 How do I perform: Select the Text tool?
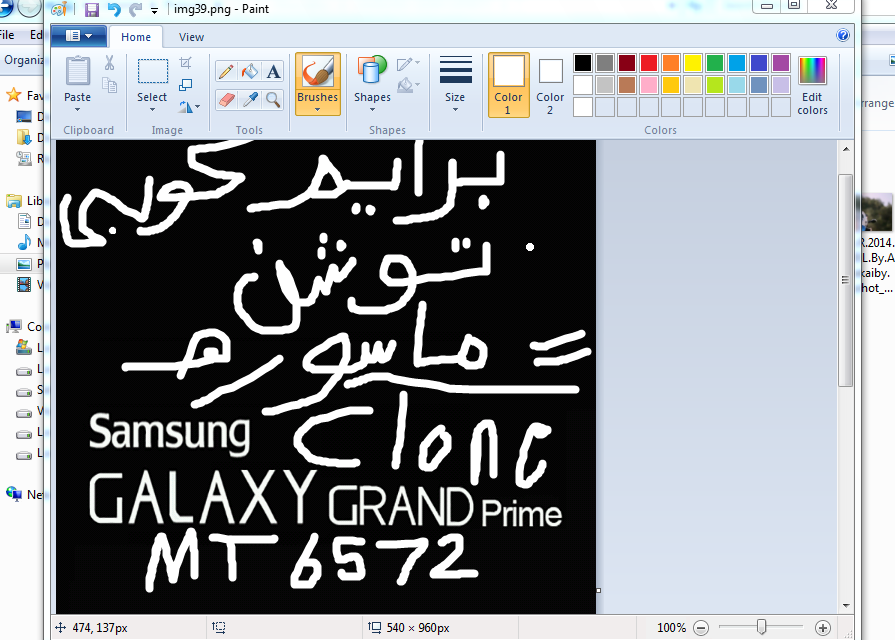coord(273,71)
